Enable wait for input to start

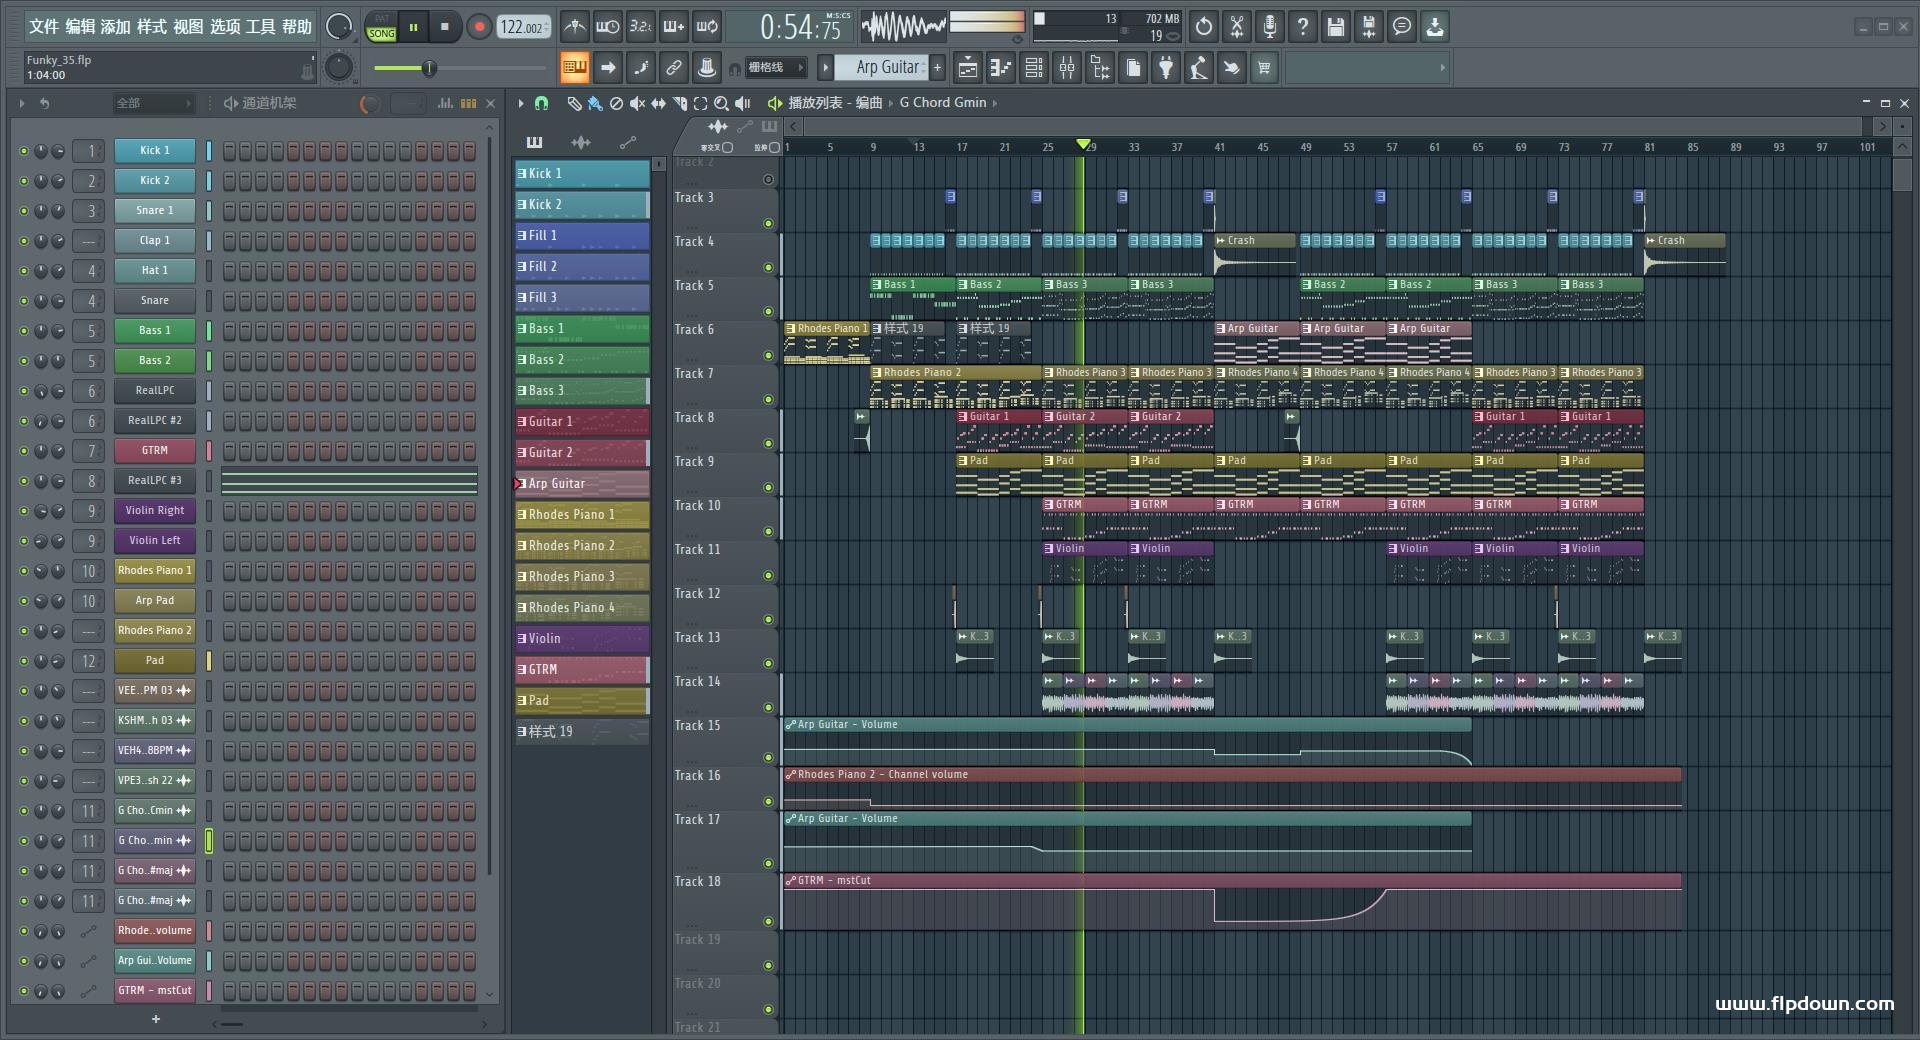pos(607,27)
